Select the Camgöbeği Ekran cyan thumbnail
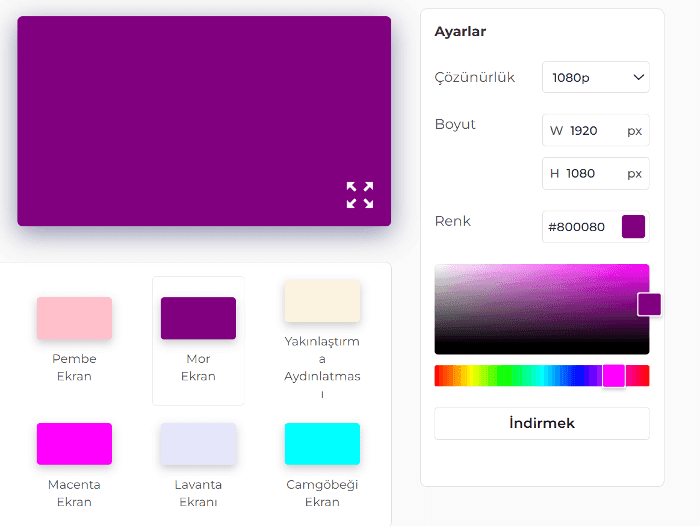The height and width of the screenshot is (526, 700). tap(322, 444)
